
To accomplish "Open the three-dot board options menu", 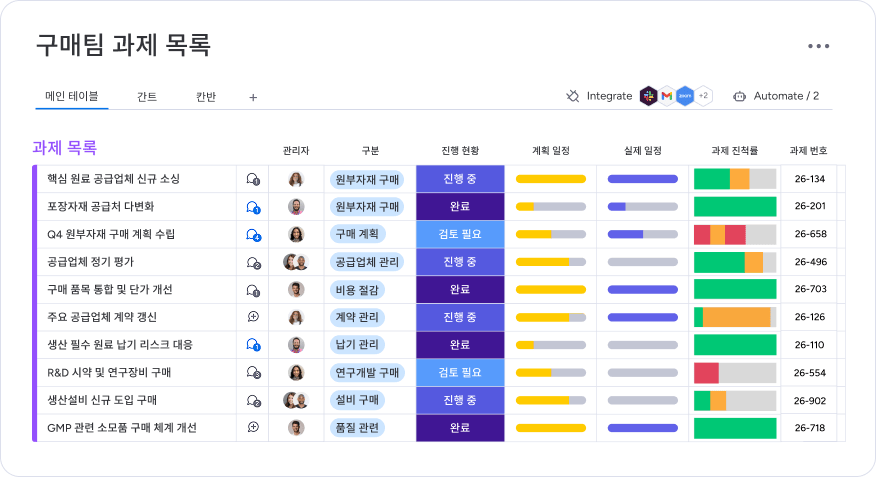I will tap(818, 46).
